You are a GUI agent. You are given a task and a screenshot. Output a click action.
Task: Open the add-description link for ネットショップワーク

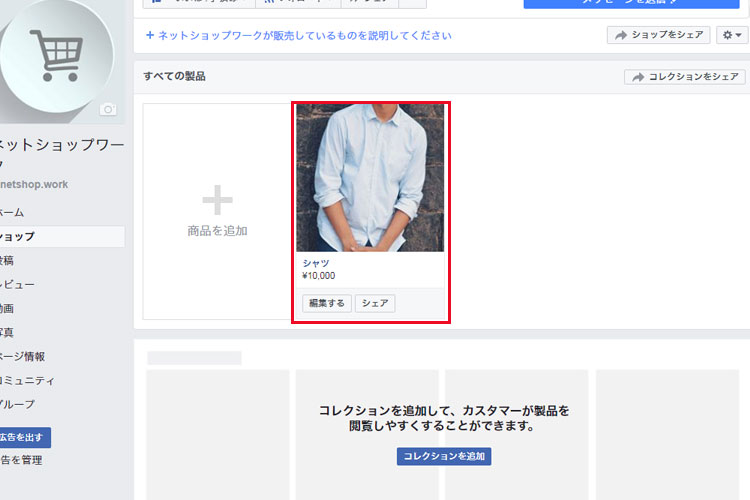pos(298,35)
